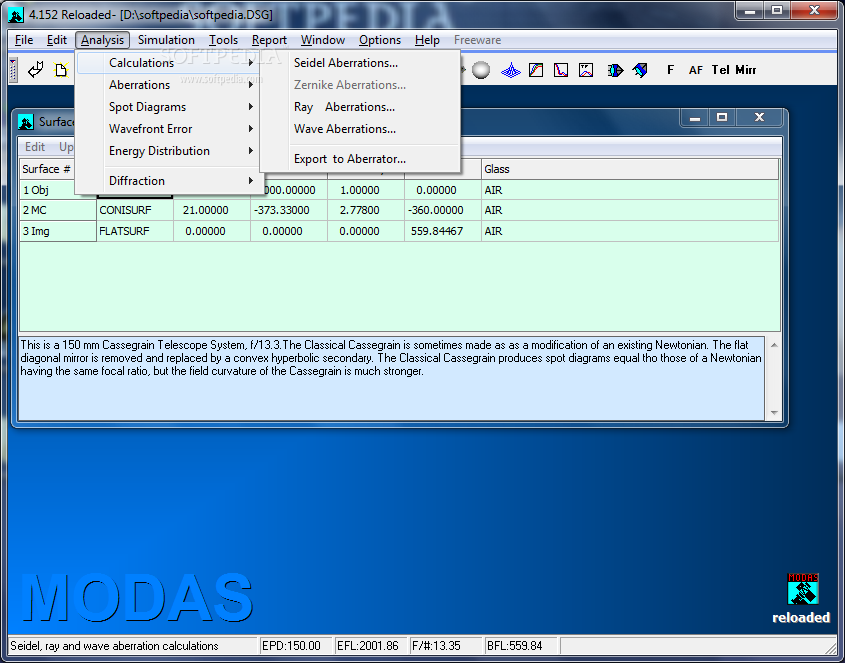Click the red zigzag plot icon
The height and width of the screenshot is (663, 845).
586,70
